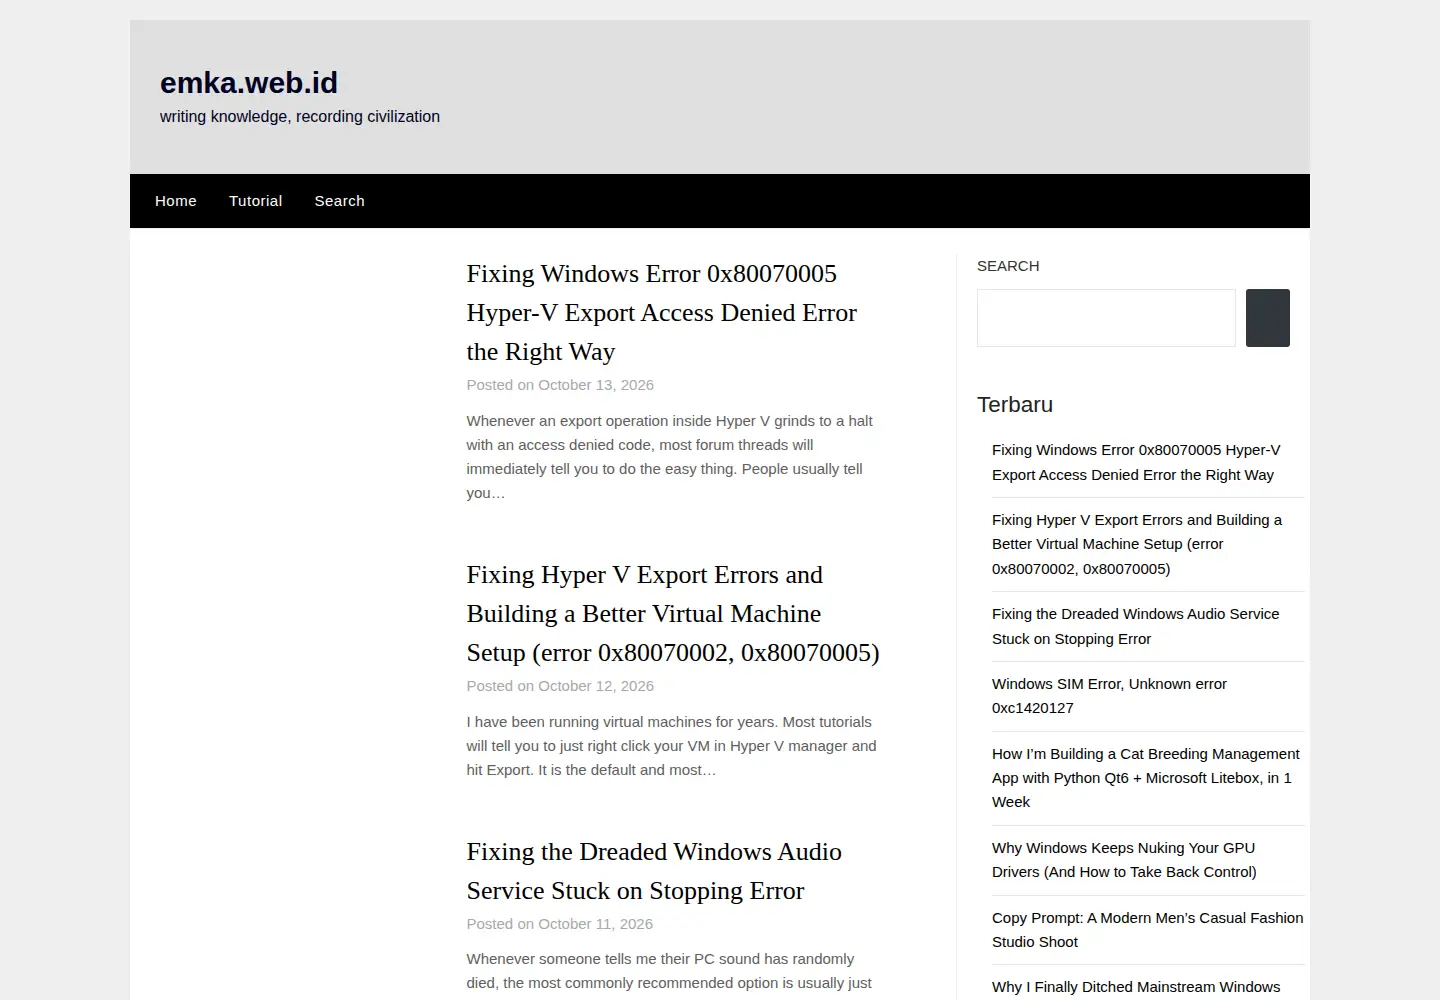This screenshot has width=1440, height=1000.
Task: Open article title Fixing Hyper V Export Errors
Action: pyautogui.click(x=673, y=614)
